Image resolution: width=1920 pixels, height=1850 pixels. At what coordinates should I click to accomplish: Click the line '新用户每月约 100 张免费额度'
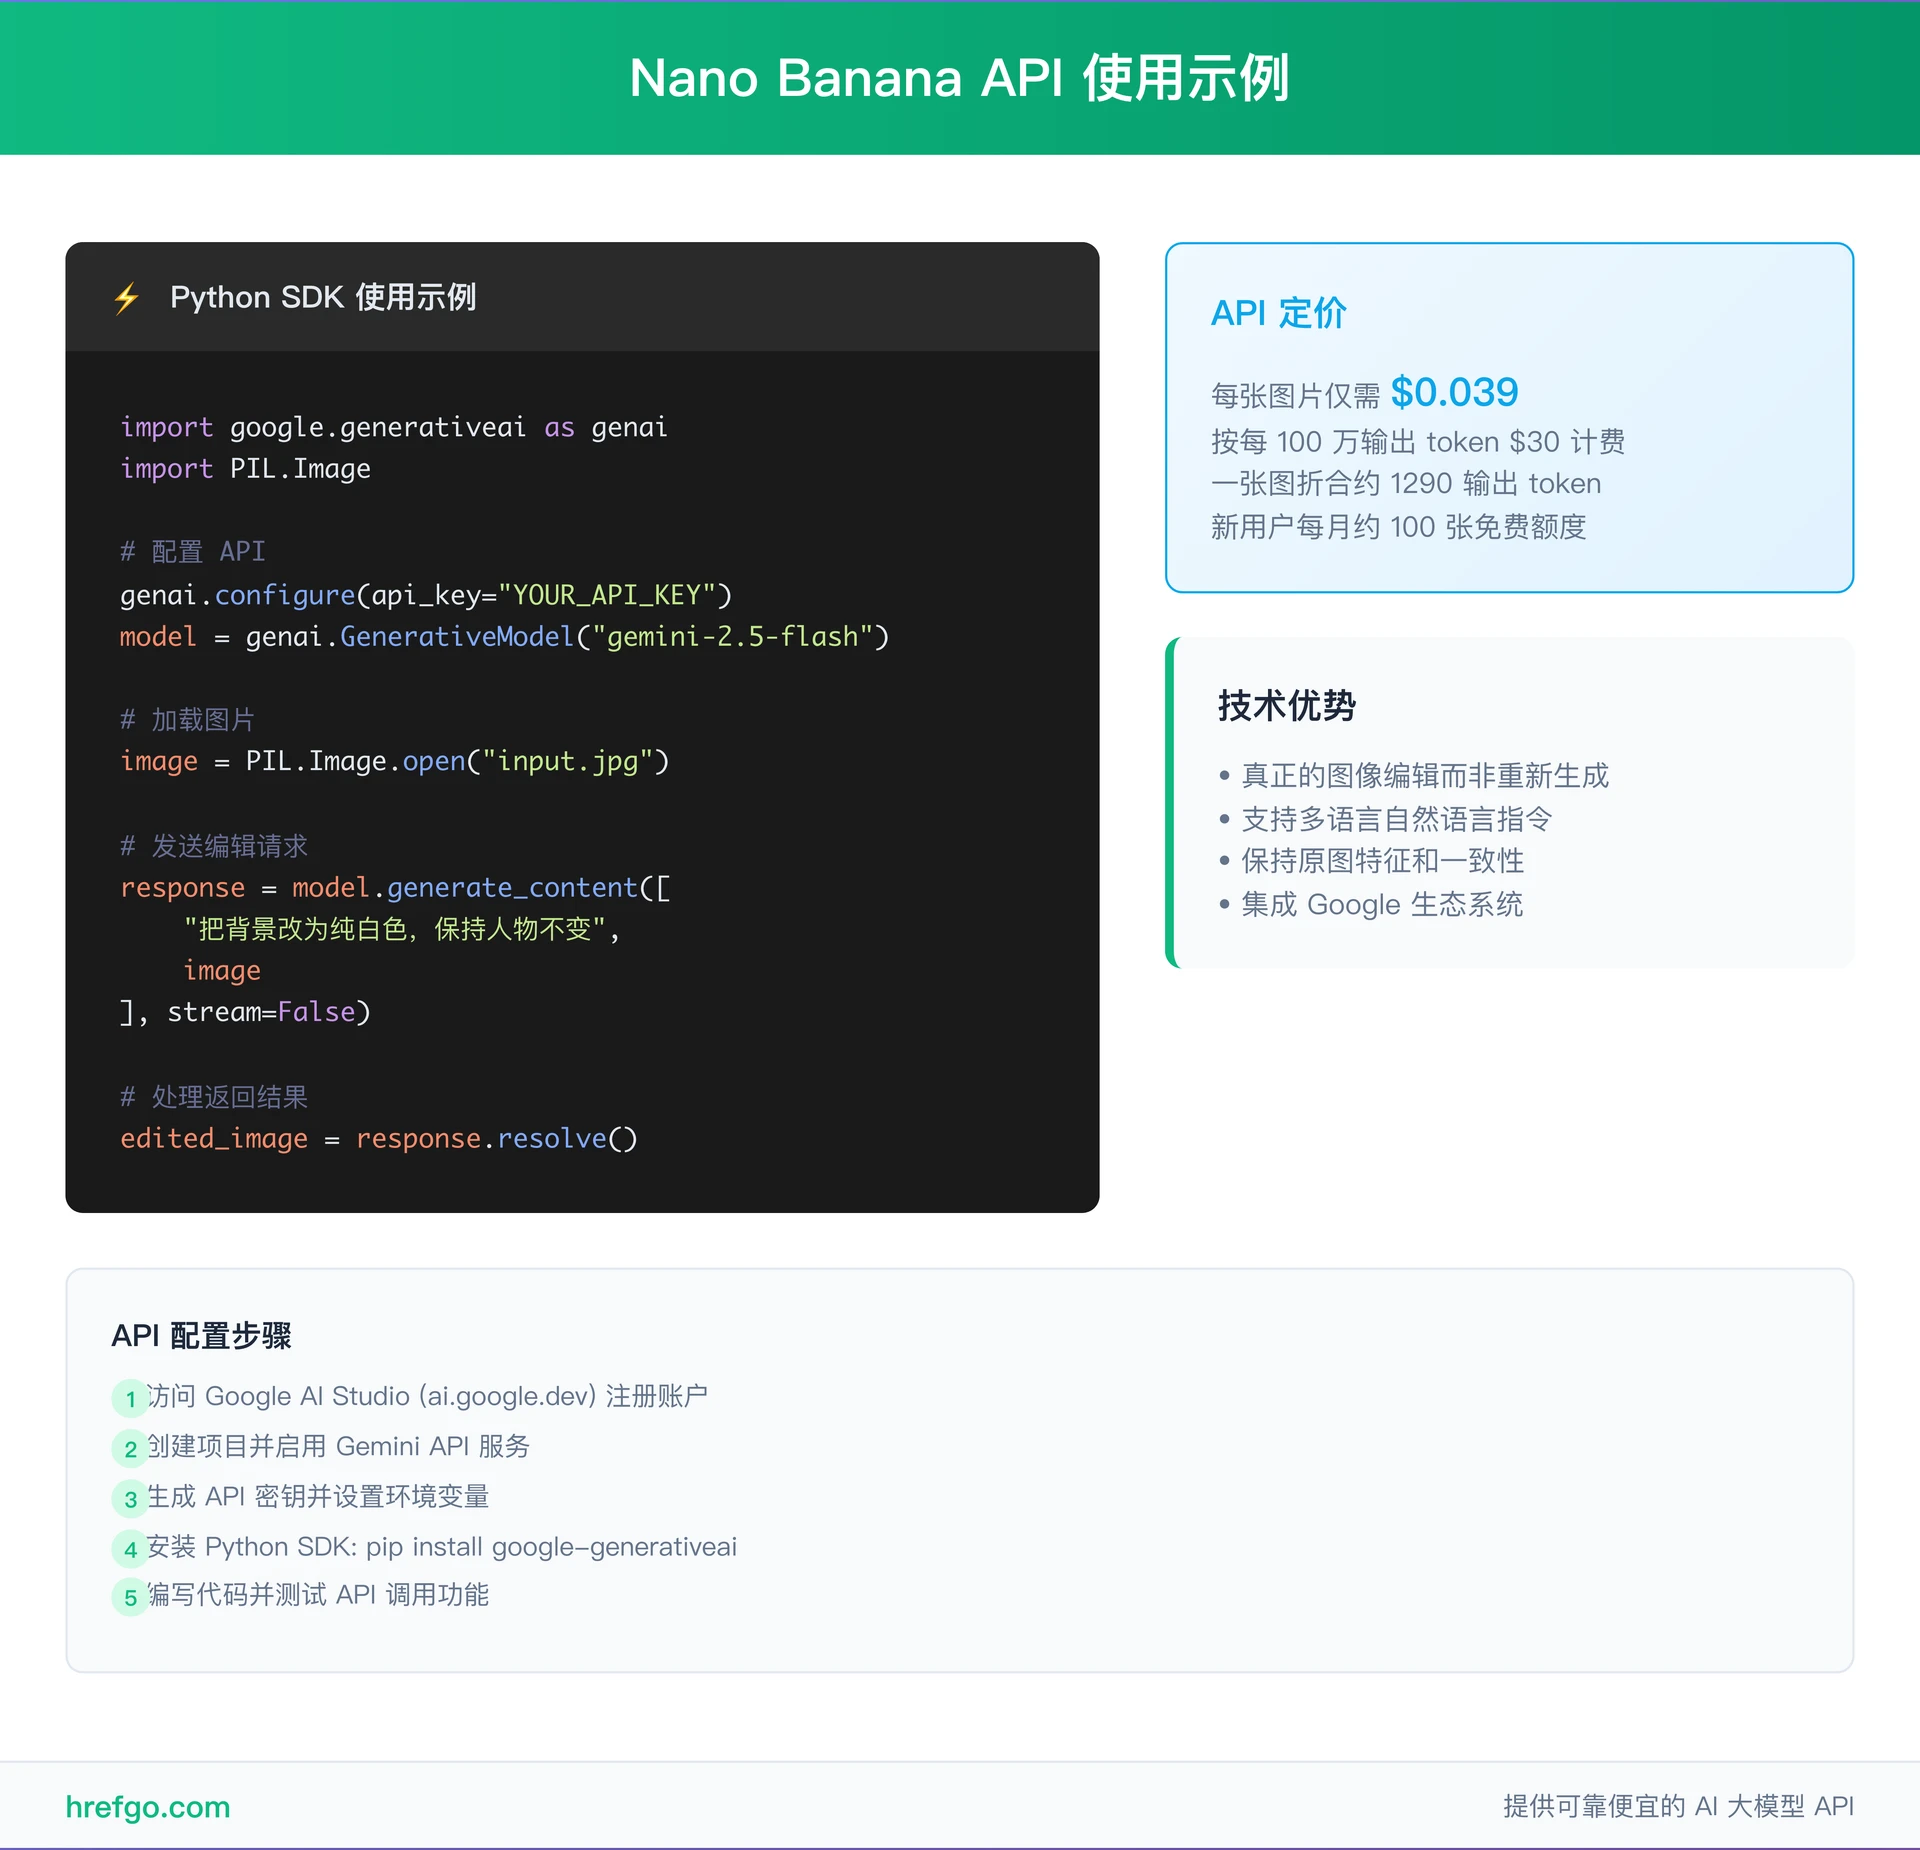click(1398, 527)
